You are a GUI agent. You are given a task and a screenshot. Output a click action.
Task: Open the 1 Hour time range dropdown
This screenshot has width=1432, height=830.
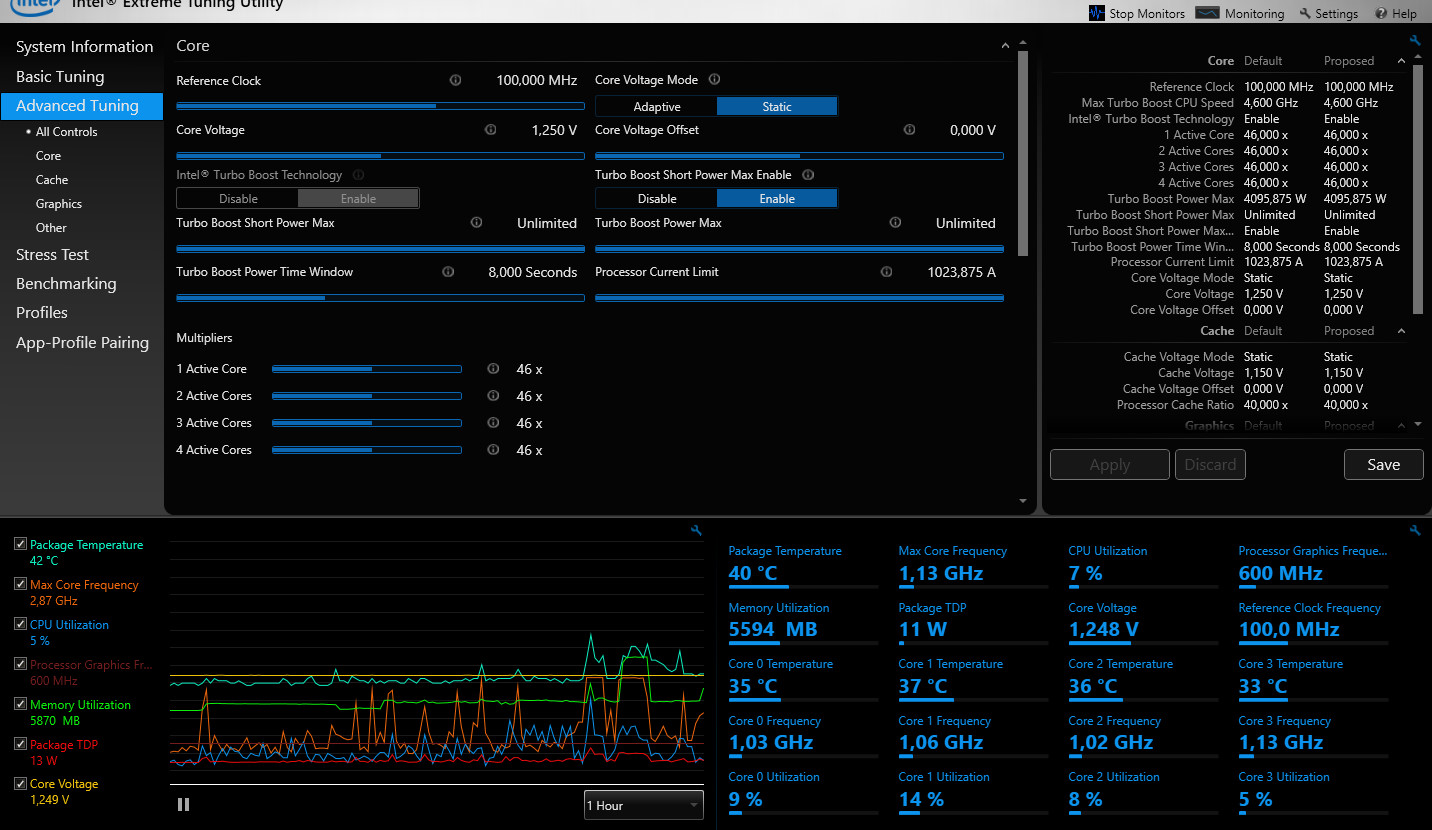(644, 805)
